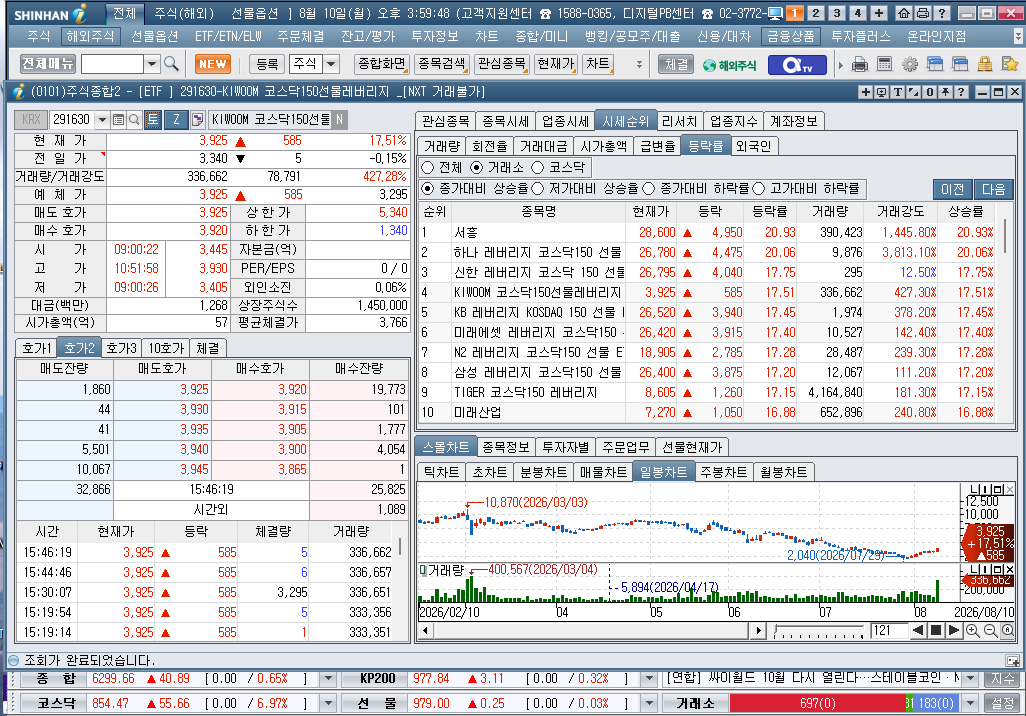The height and width of the screenshot is (716, 1026).
Task: Select 고가대비 하락률 radio option
Action: 759,188
